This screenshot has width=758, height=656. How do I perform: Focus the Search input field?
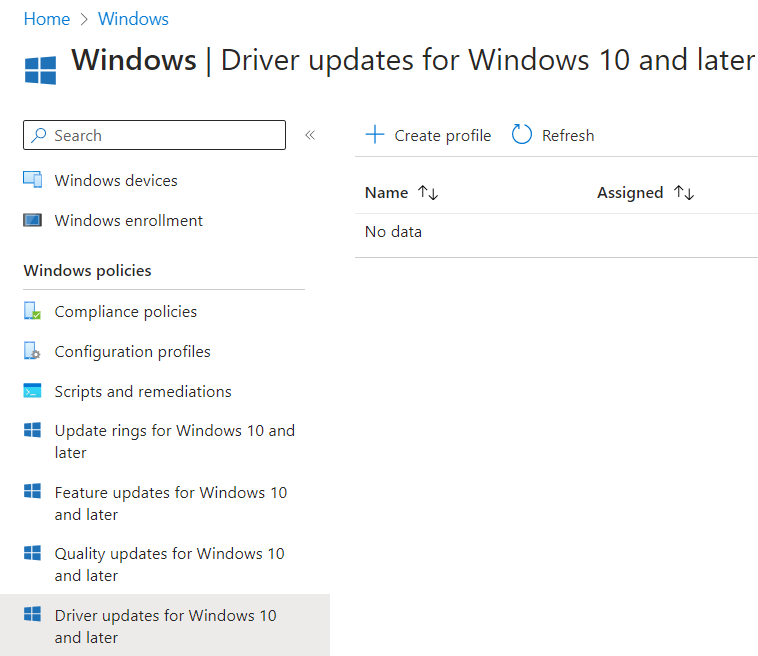154,135
